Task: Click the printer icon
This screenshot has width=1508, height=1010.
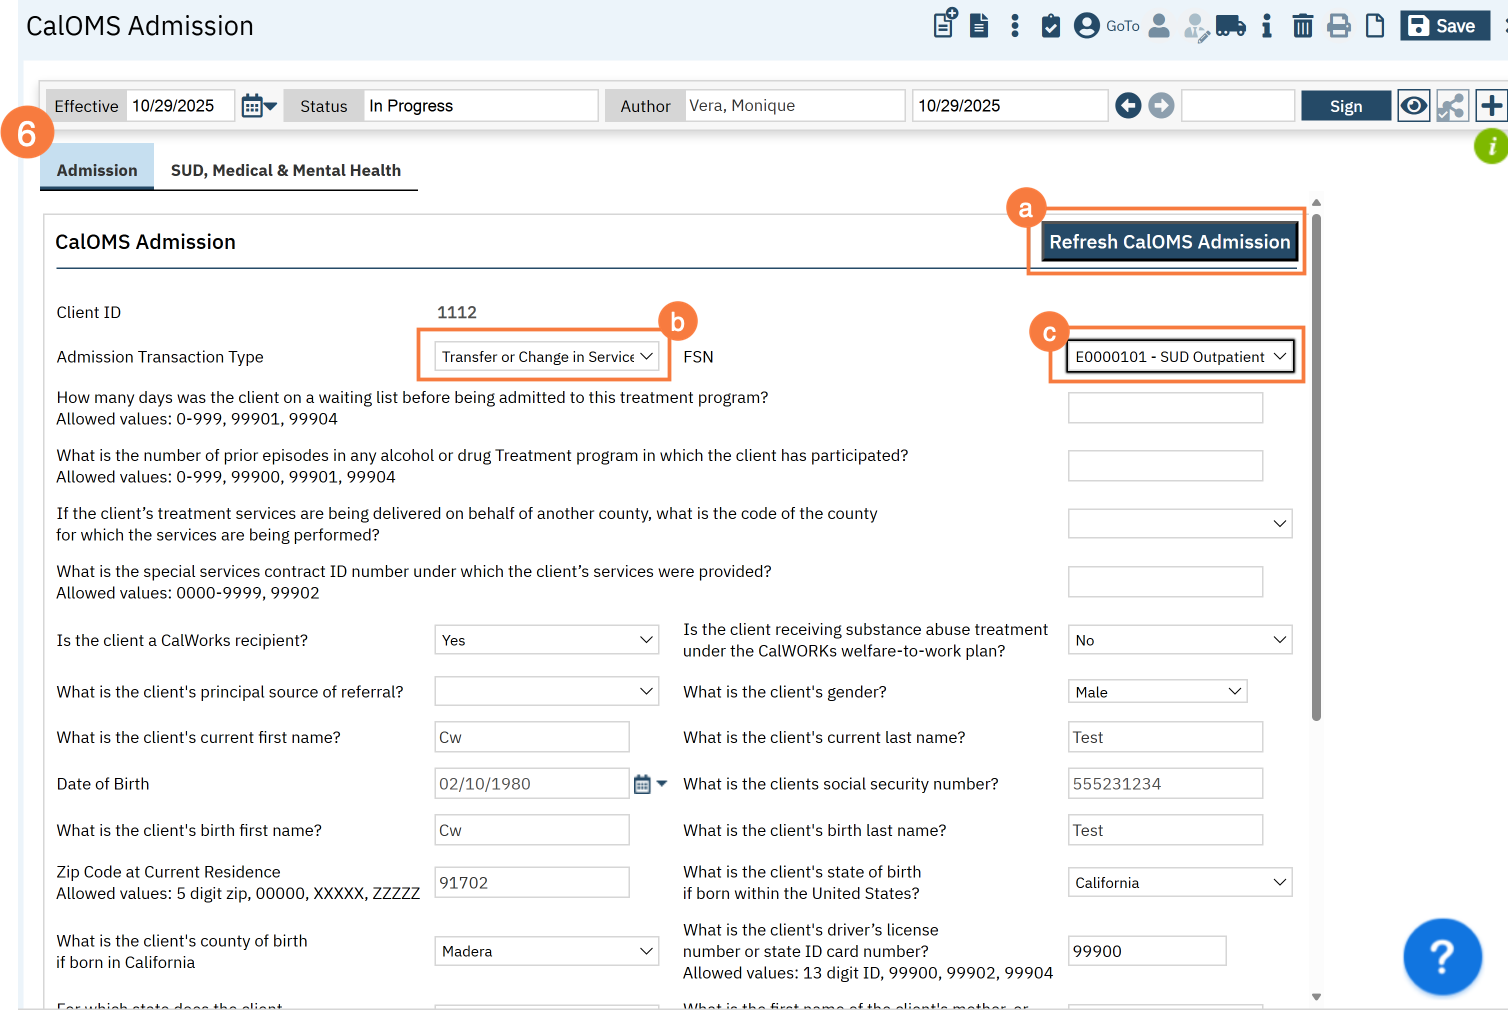Action: 1338,26
